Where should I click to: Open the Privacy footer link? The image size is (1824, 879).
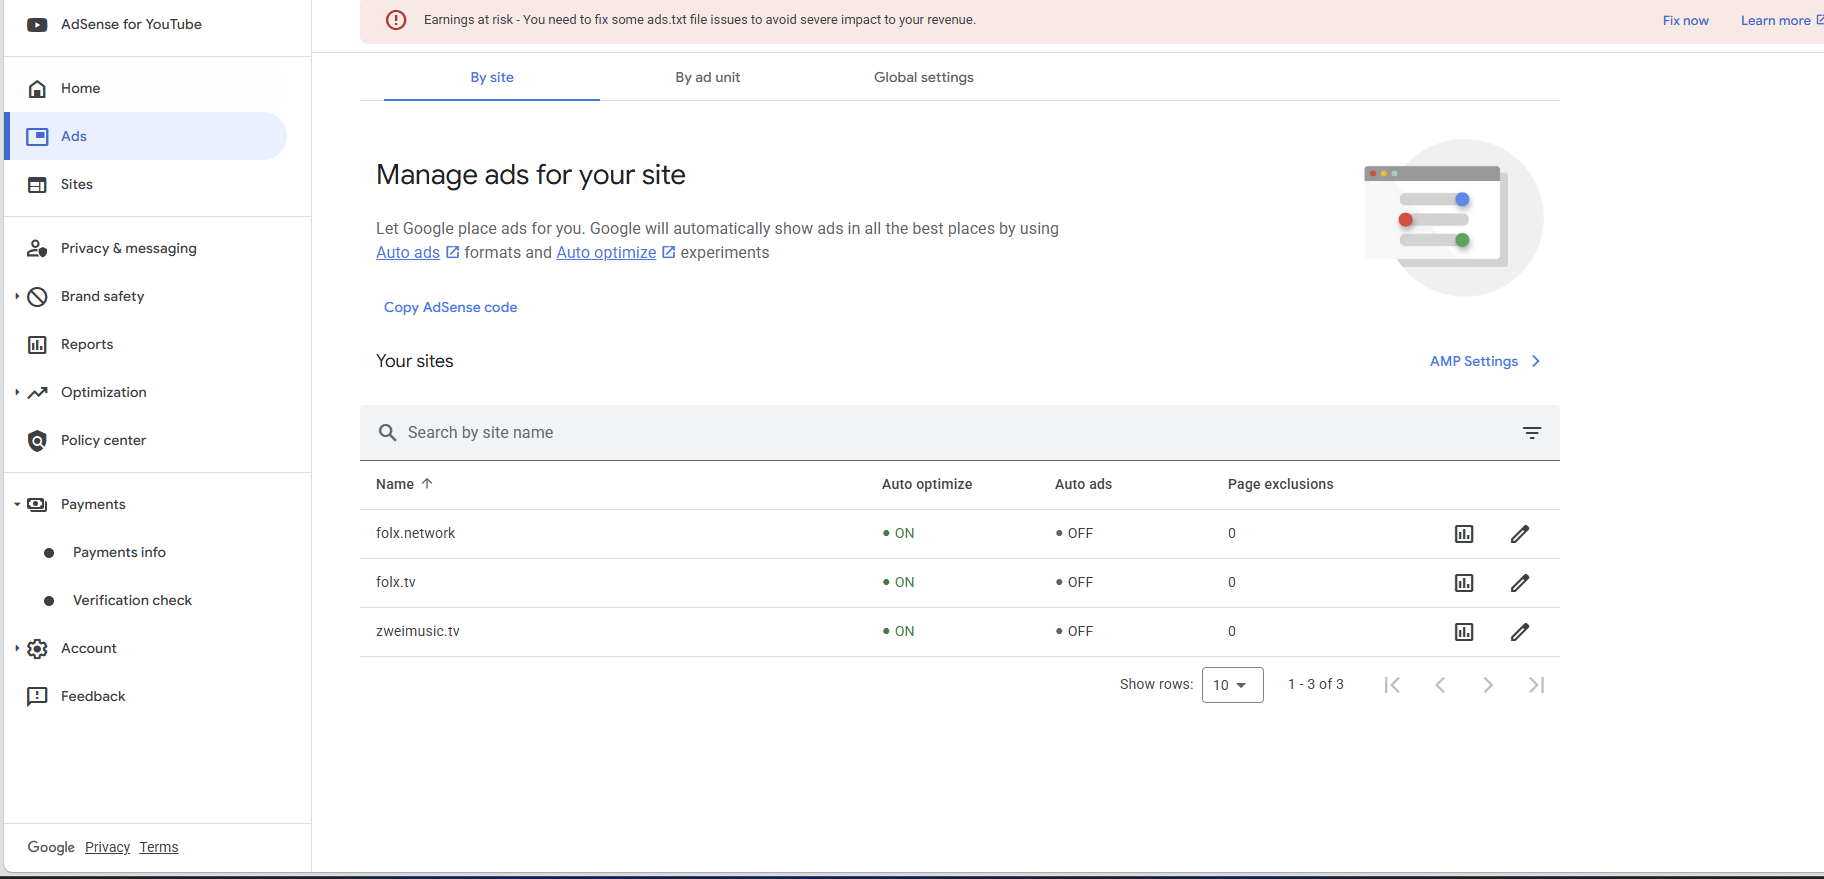(107, 848)
